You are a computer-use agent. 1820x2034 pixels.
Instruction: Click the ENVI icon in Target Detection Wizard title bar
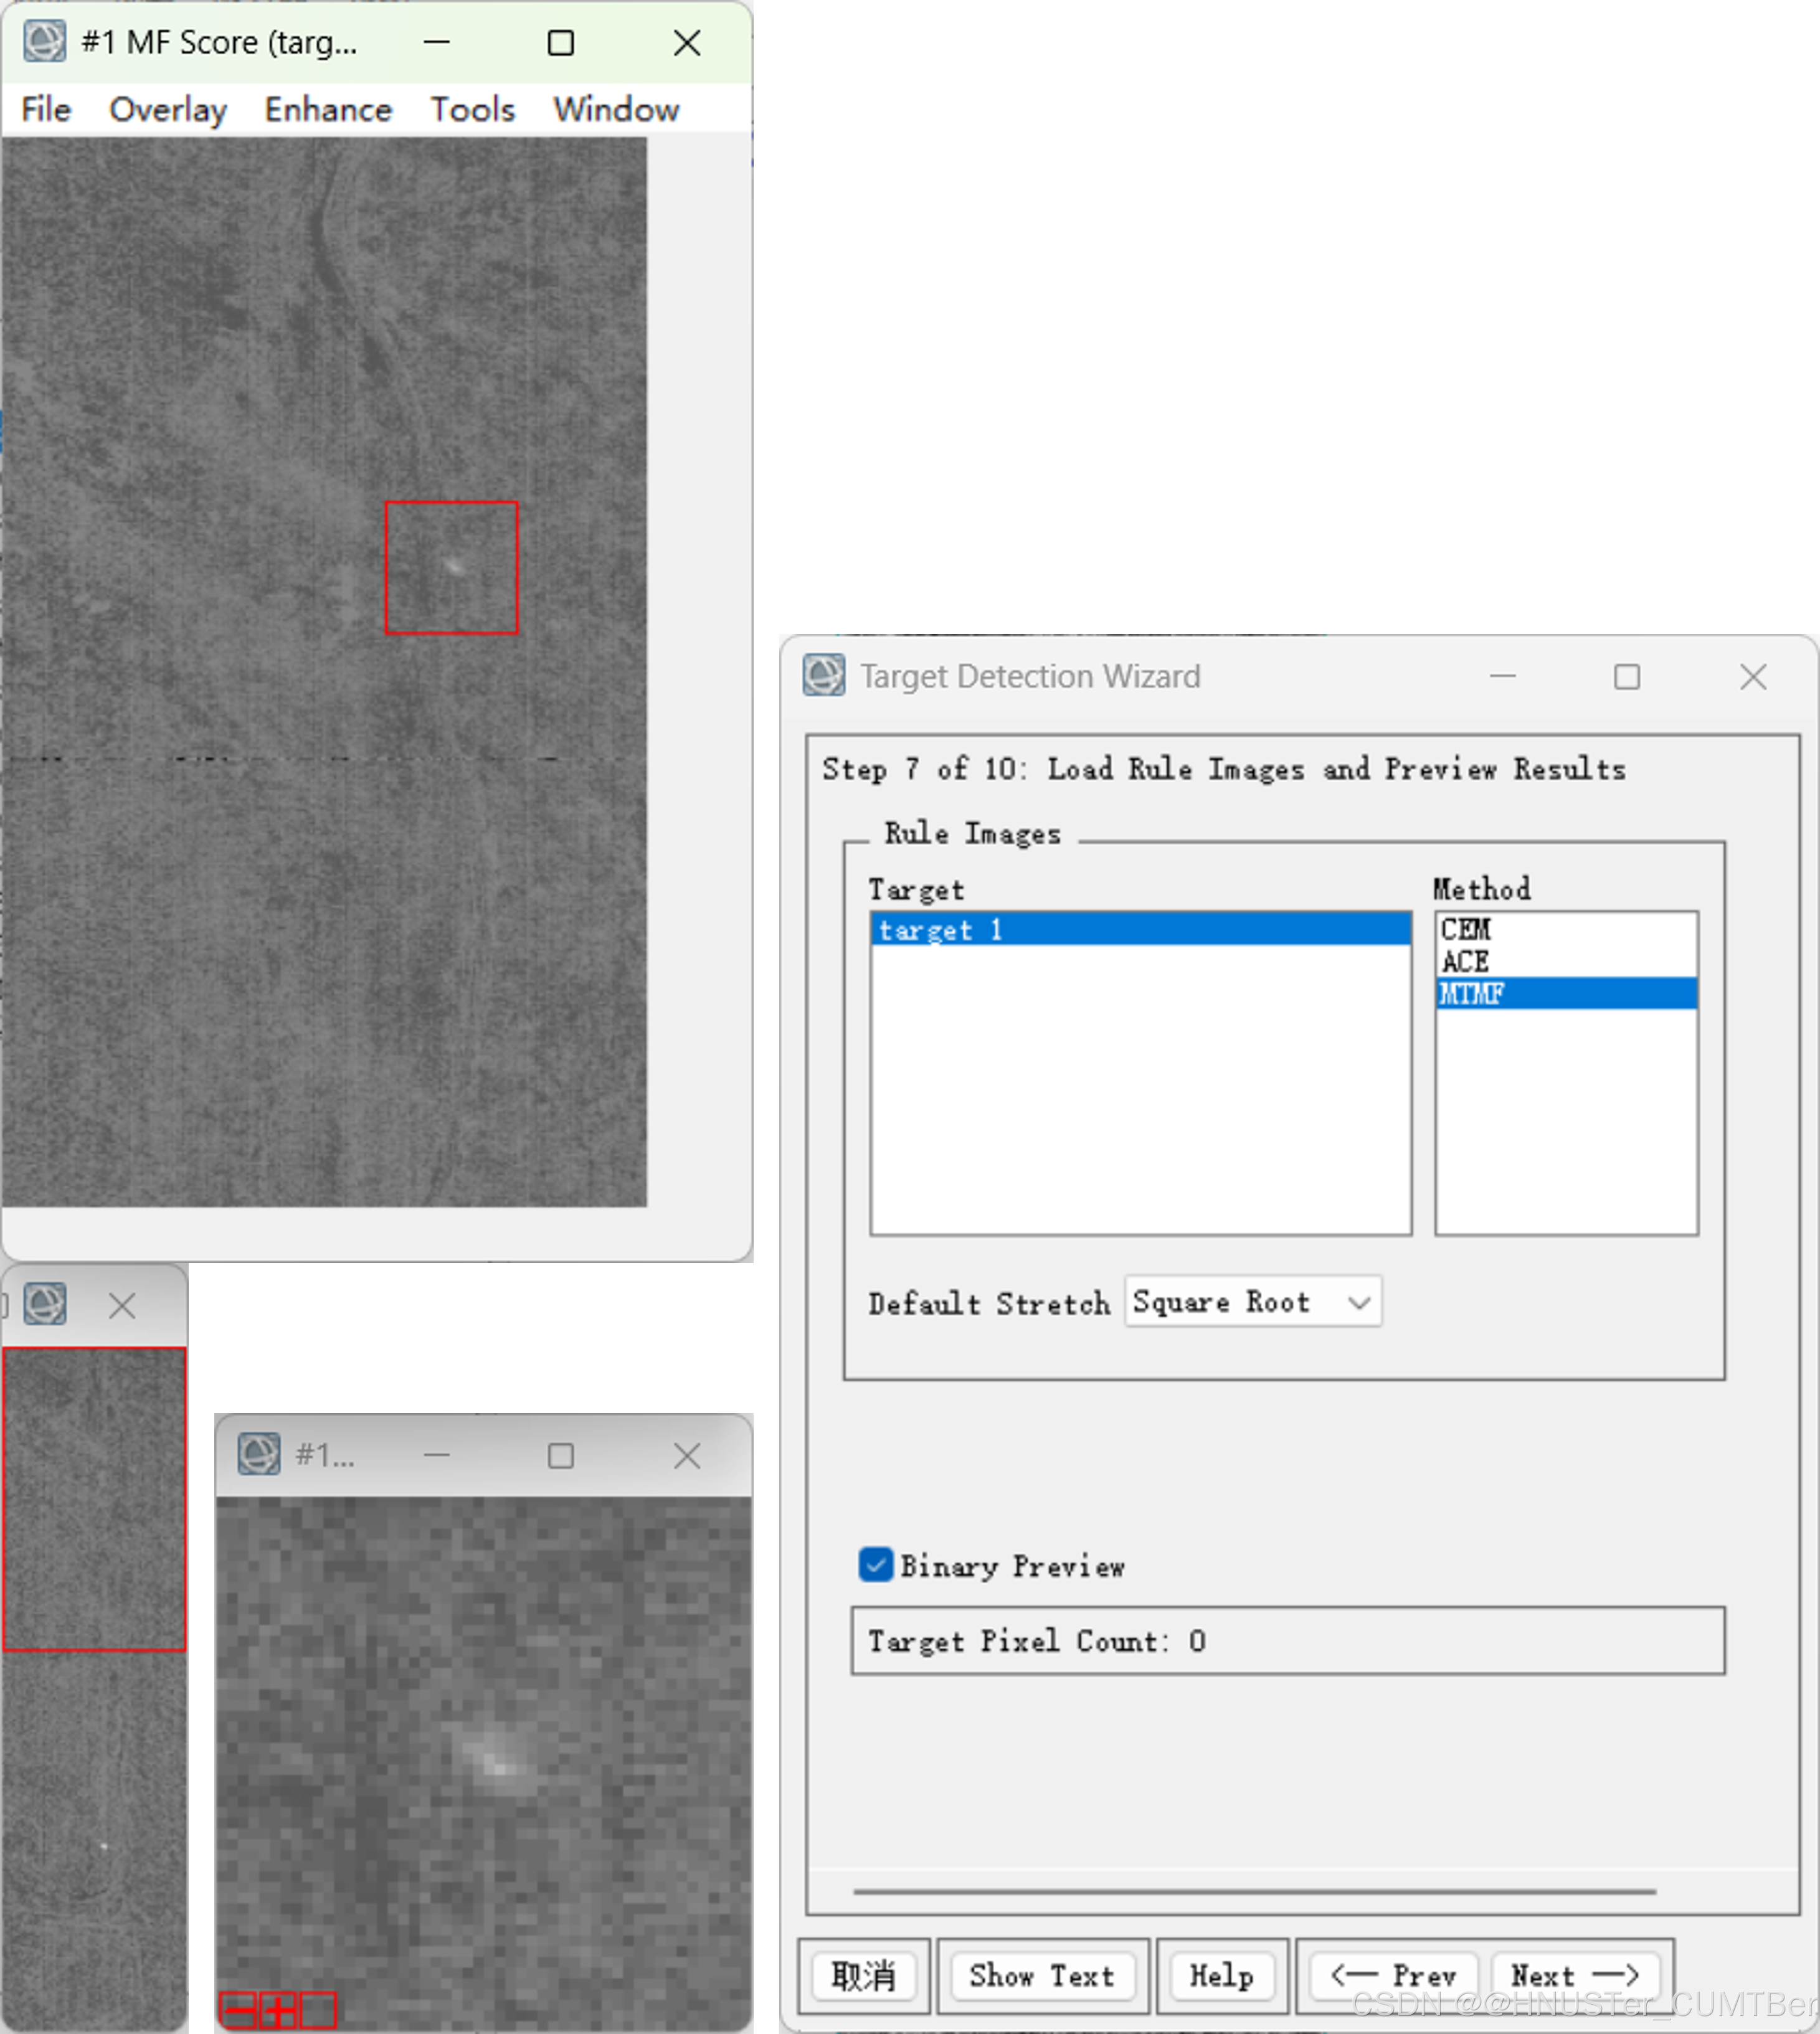pyautogui.click(x=824, y=676)
